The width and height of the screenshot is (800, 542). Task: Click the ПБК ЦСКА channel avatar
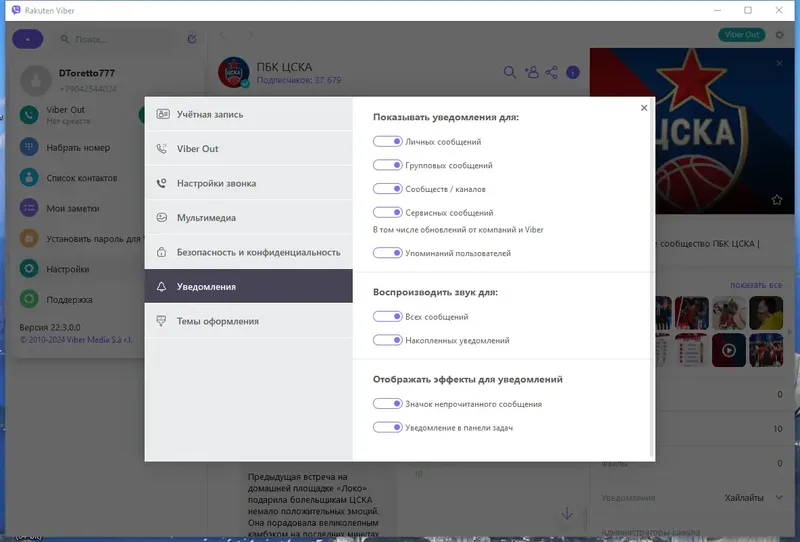click(x=234, y=72)
